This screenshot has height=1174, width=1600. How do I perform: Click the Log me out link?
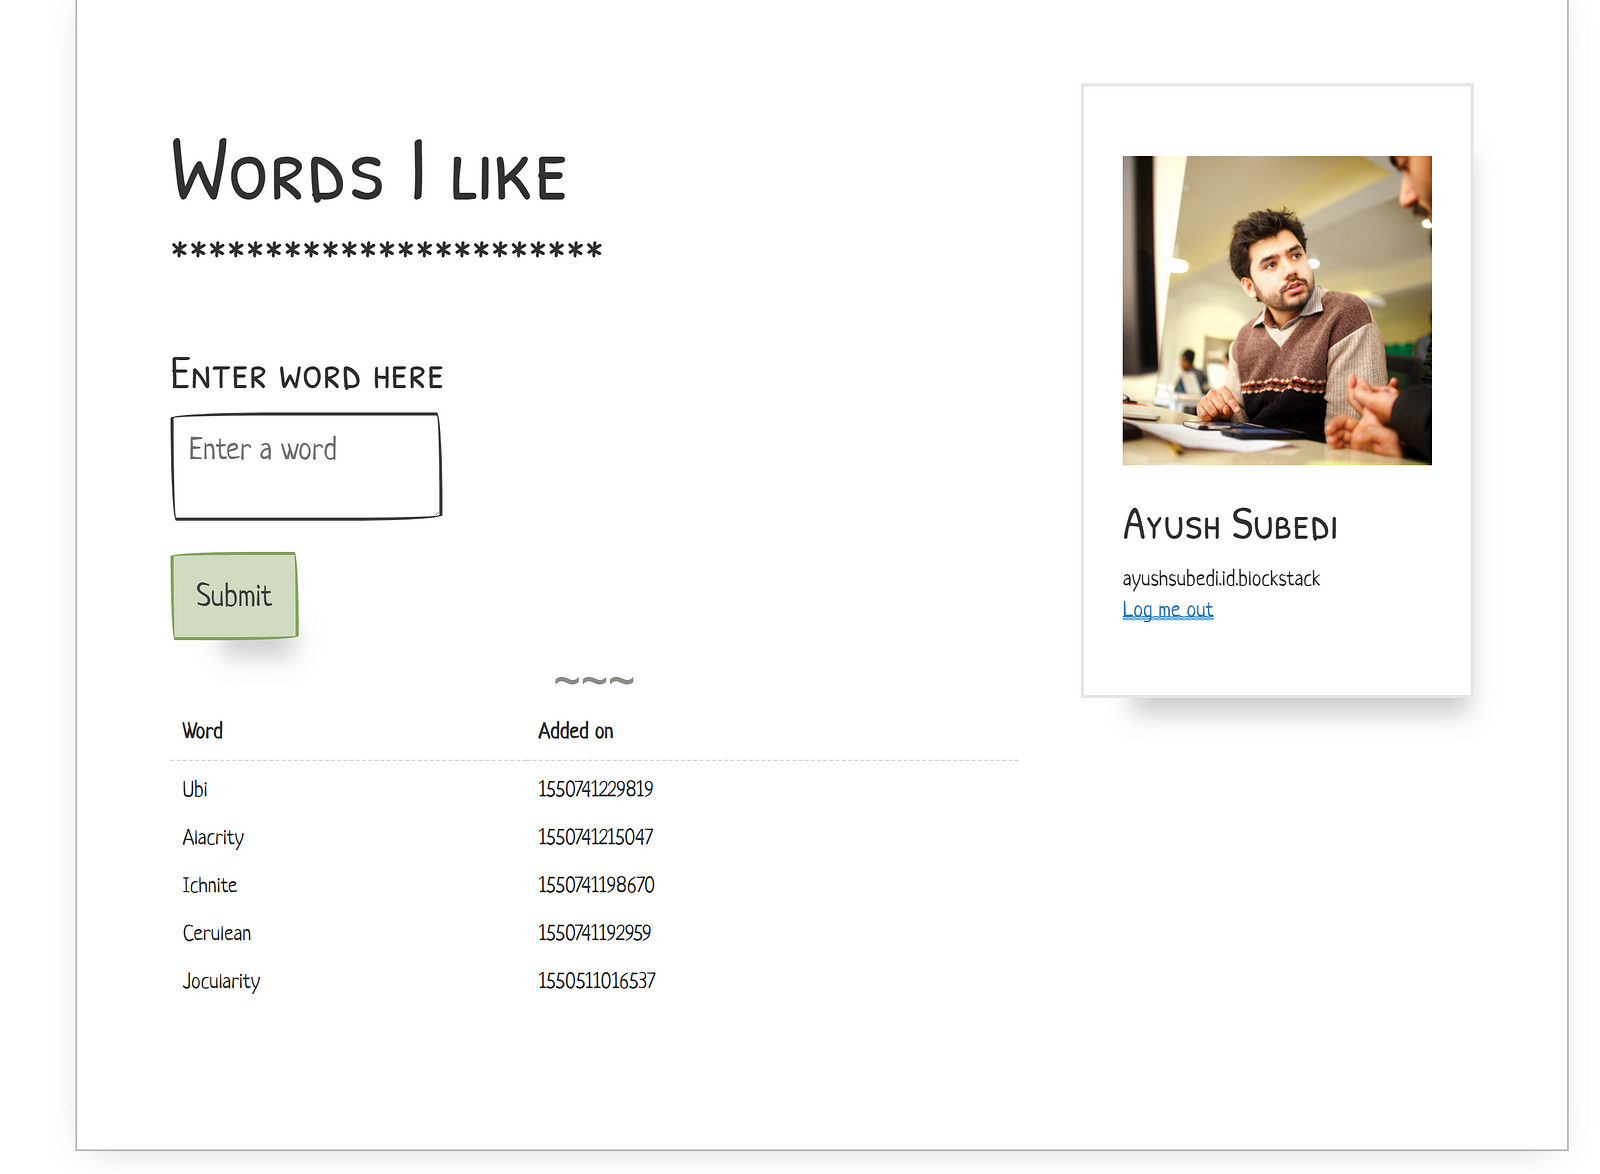tap(1167, 610)
